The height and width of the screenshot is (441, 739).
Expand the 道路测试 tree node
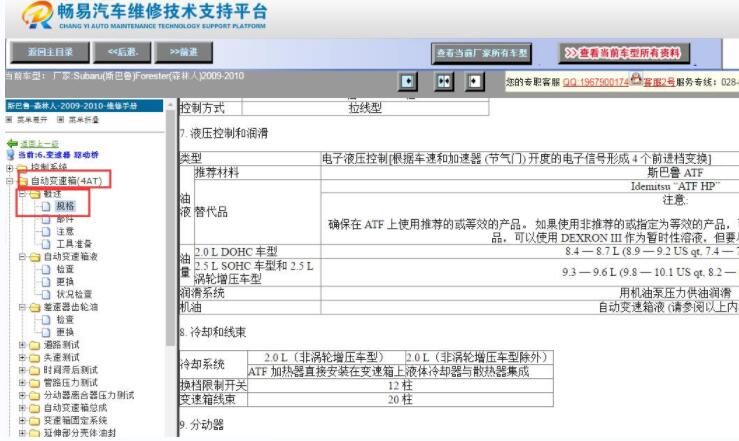[22, 345]
